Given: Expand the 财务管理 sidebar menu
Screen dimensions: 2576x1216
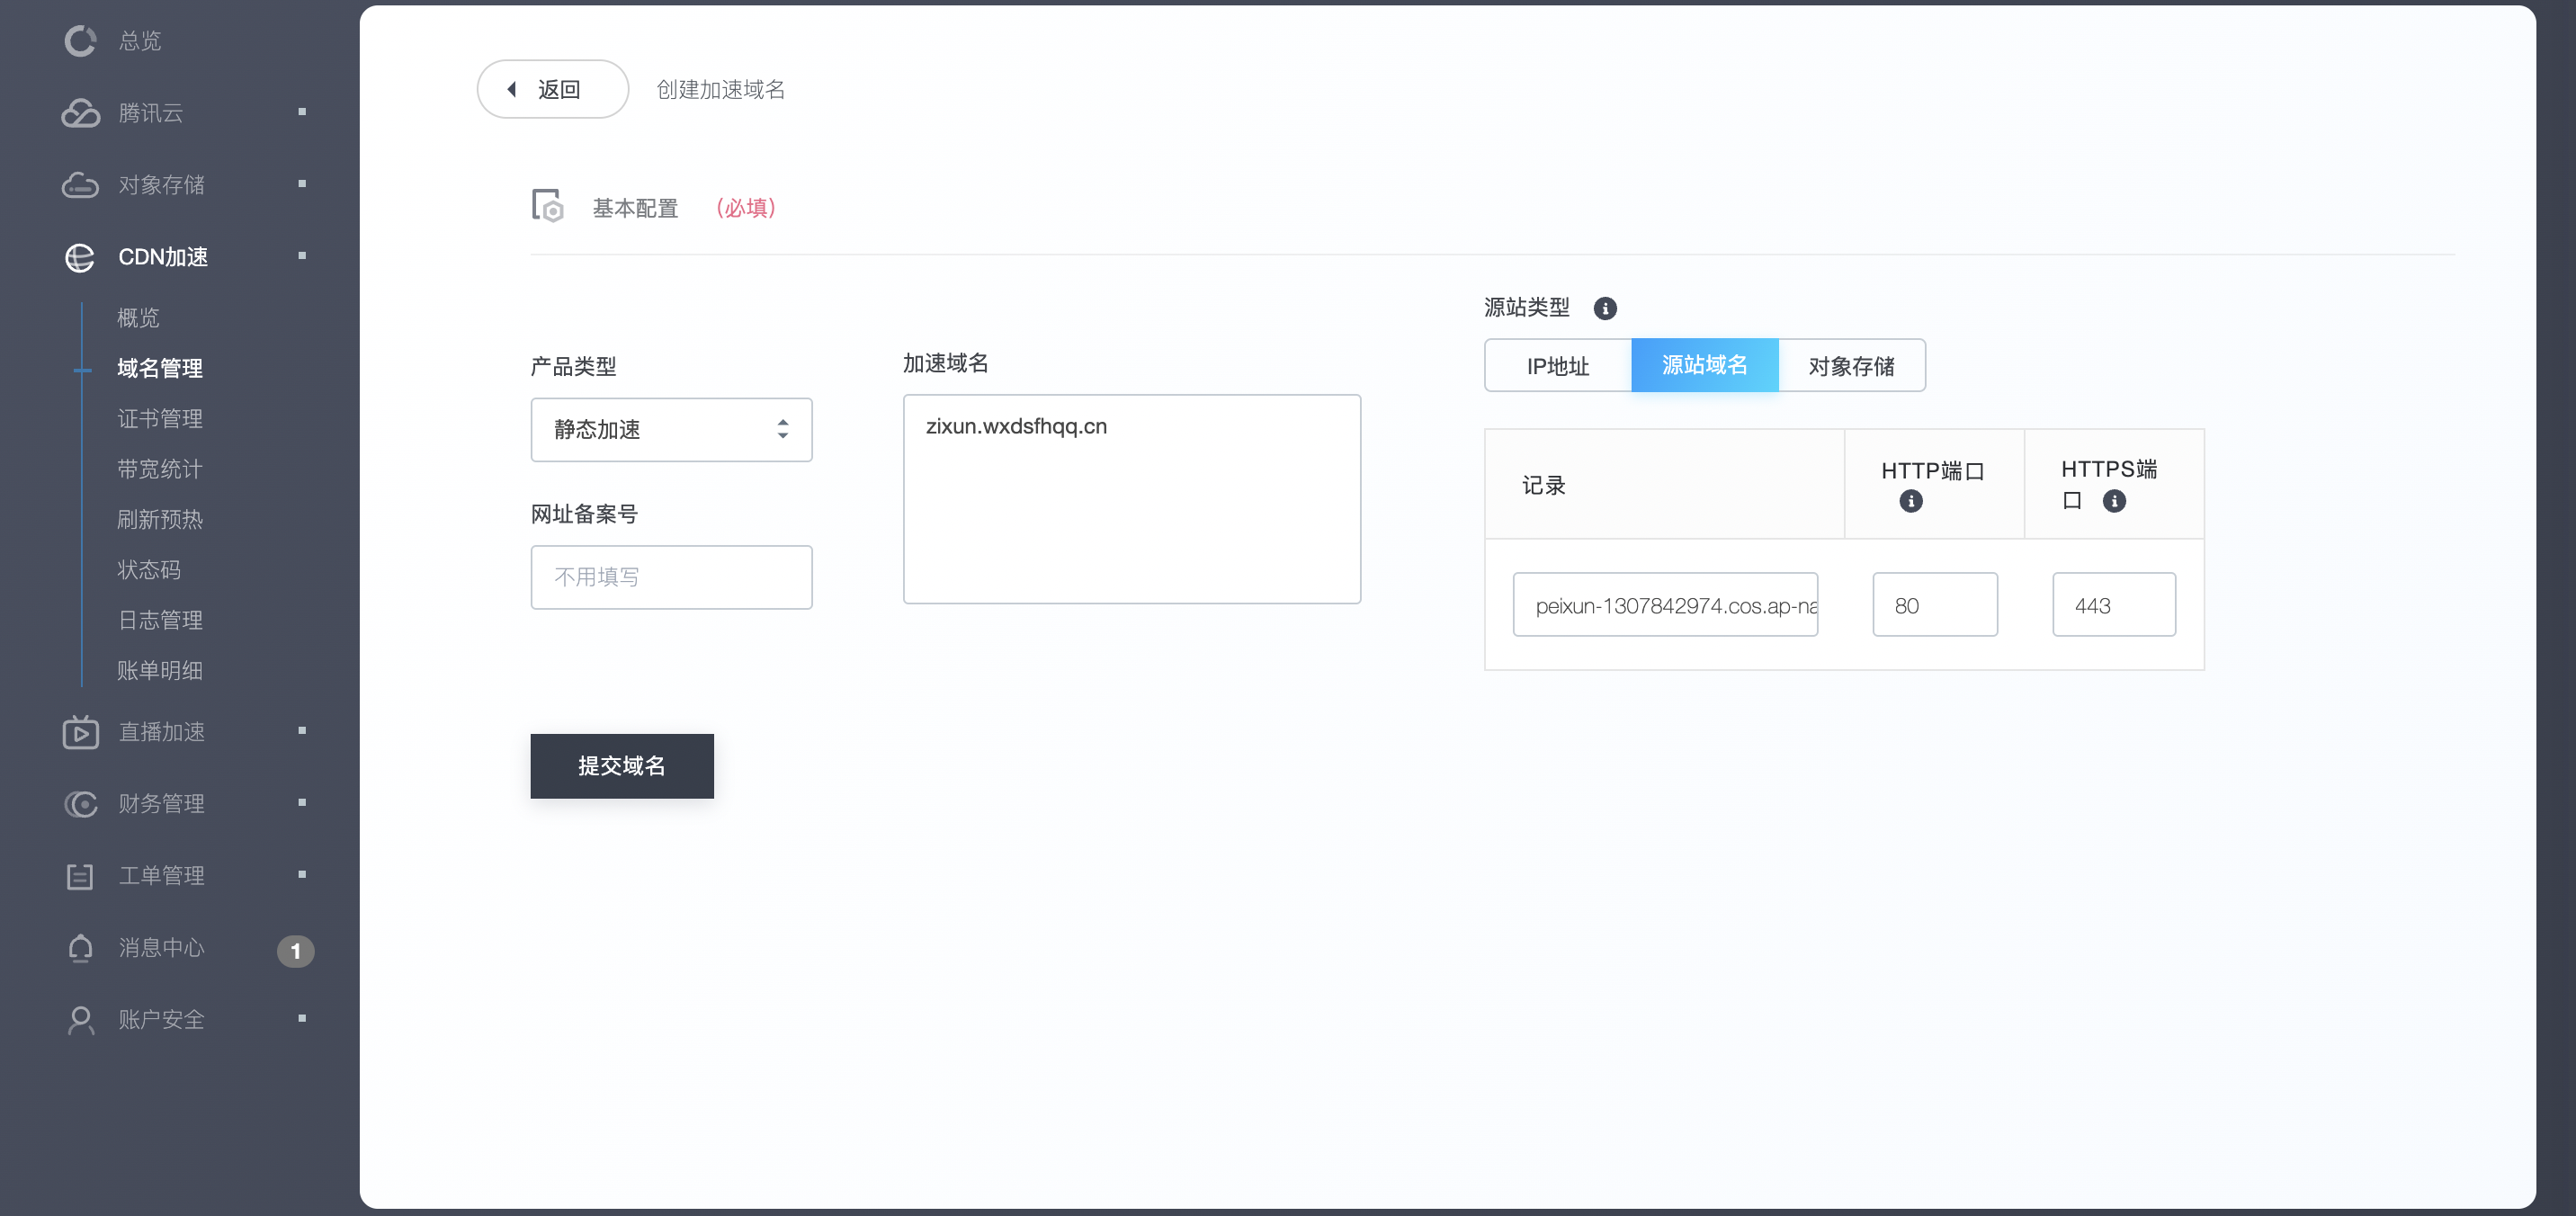Looking at the screenshot, I should [x=302, y=803].
